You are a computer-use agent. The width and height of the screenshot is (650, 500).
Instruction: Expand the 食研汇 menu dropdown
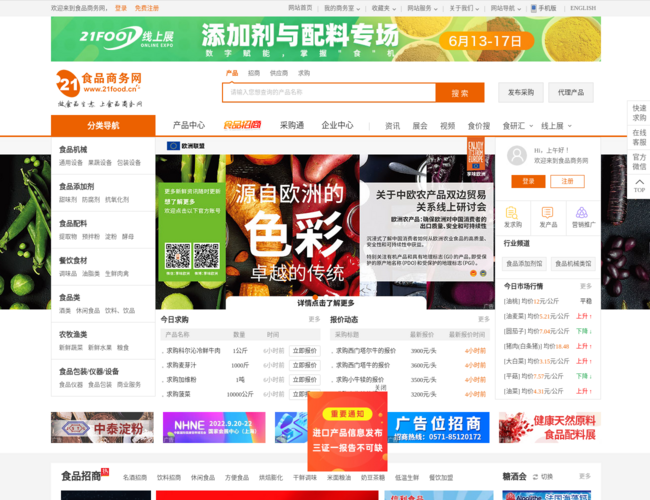coord(517,126)
